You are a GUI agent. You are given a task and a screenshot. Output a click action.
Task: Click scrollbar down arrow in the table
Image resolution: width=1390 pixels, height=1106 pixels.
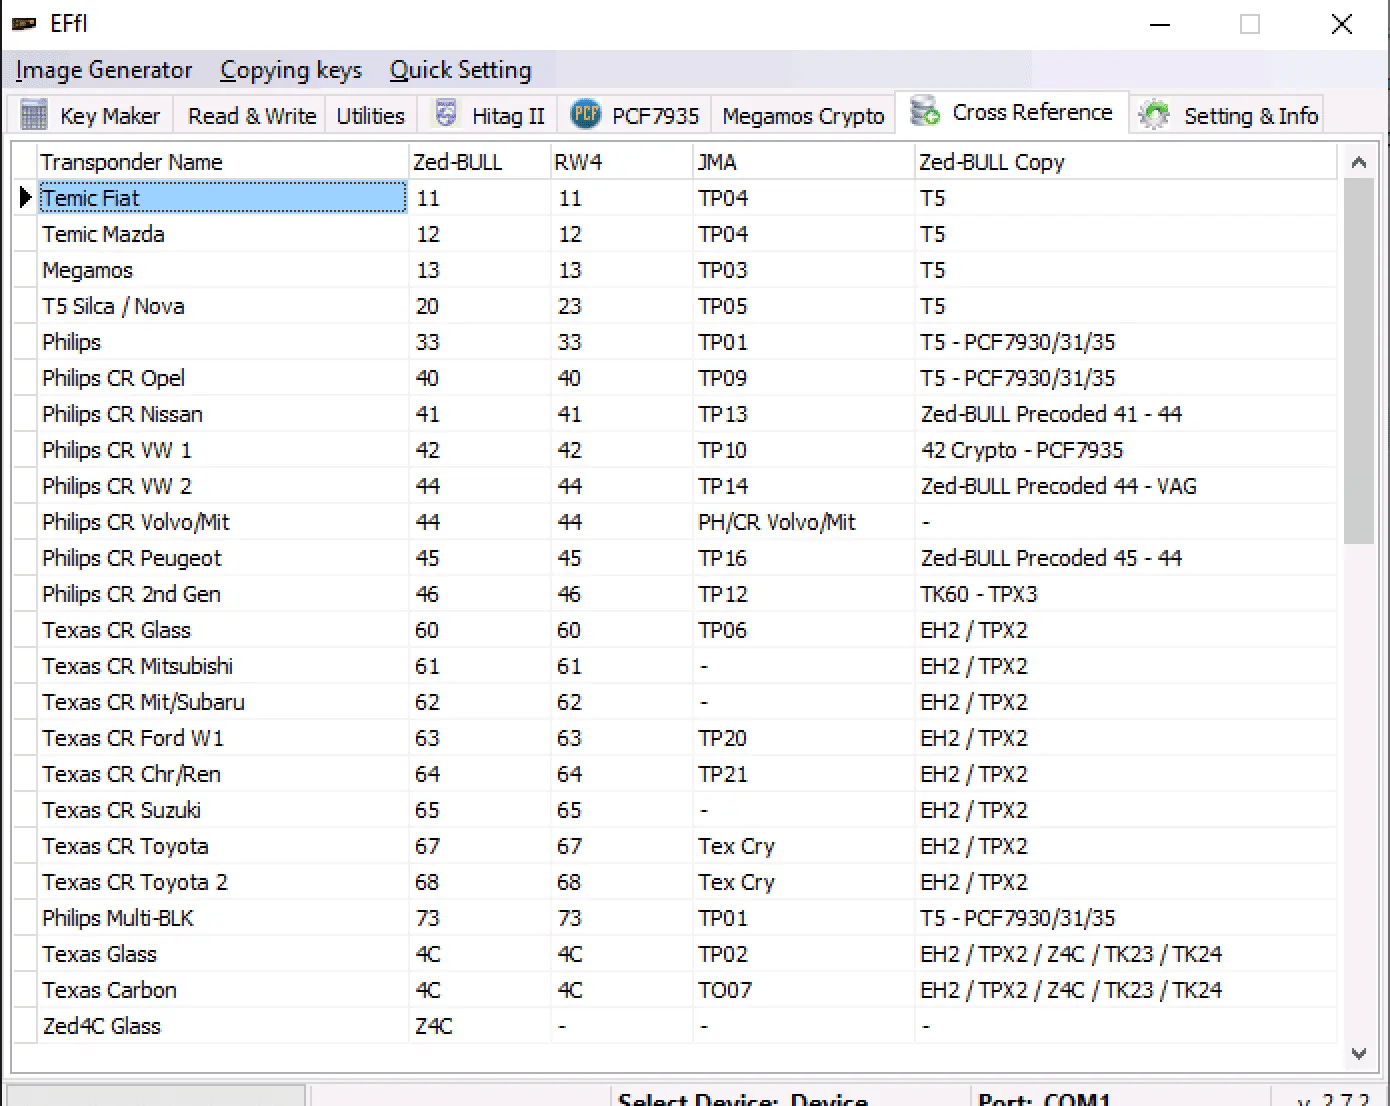1358,1053
